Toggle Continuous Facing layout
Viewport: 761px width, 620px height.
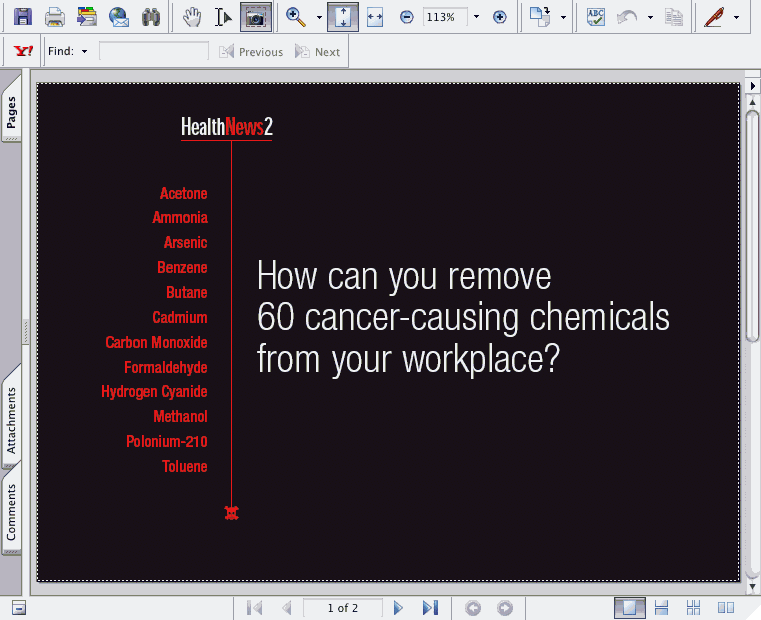(693, 608)
